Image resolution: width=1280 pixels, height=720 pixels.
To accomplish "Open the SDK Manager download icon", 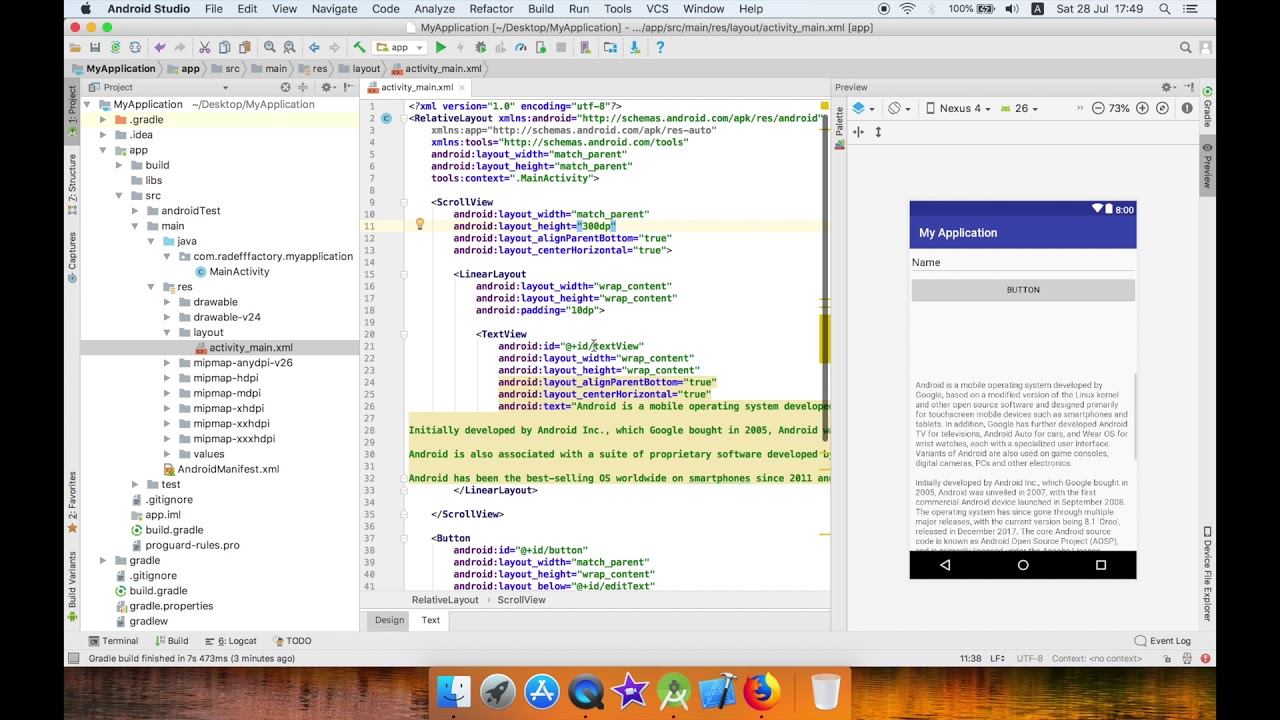I will click(634, 47).
